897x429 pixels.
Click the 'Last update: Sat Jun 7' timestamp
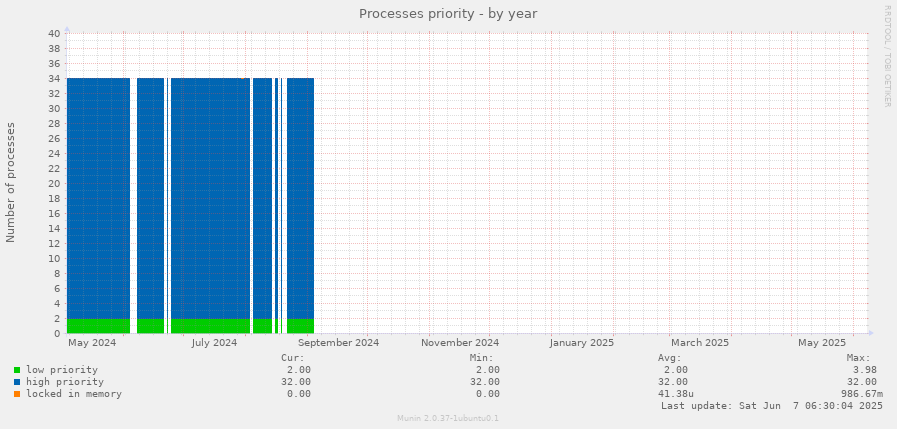click(x=772, y=406)
